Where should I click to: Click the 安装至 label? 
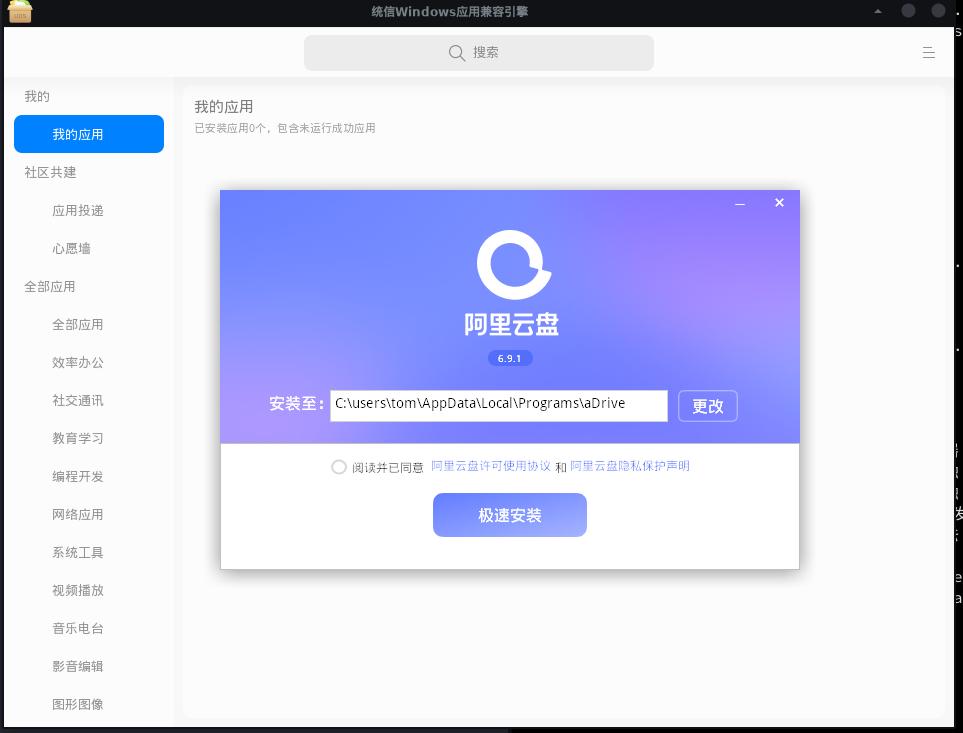point(297,403)
